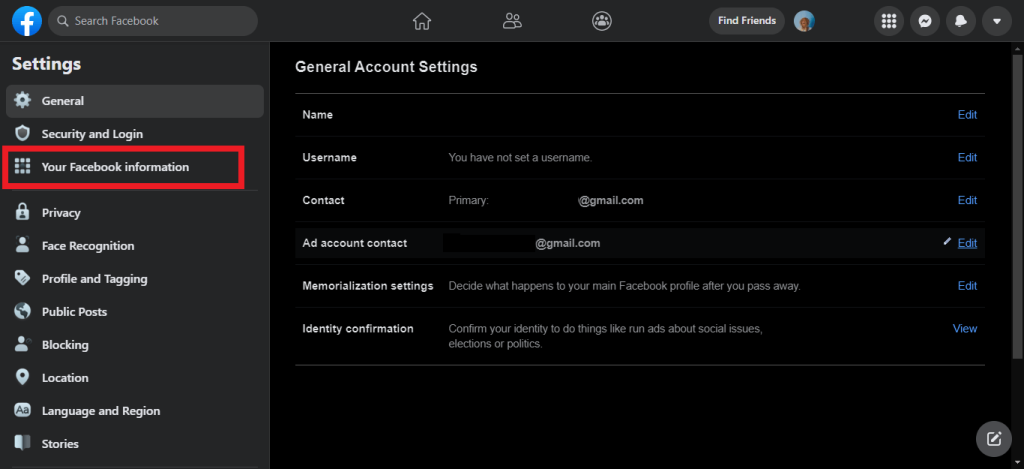Viewport: 1024px width, 469px height.
Task: Click the General Account Settings heading
Action: (x=386, y=67)
